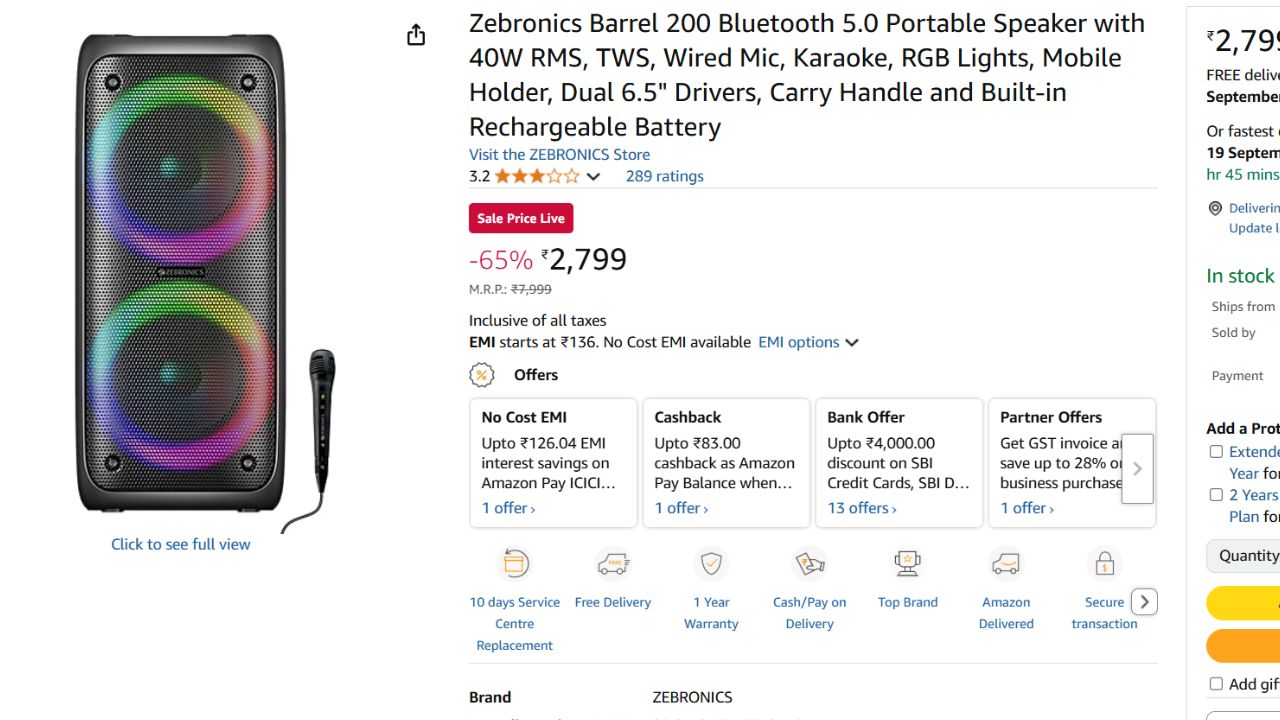
Task: Click the 10 days Service Centre Replacement icon
Action: click(515, 564)
